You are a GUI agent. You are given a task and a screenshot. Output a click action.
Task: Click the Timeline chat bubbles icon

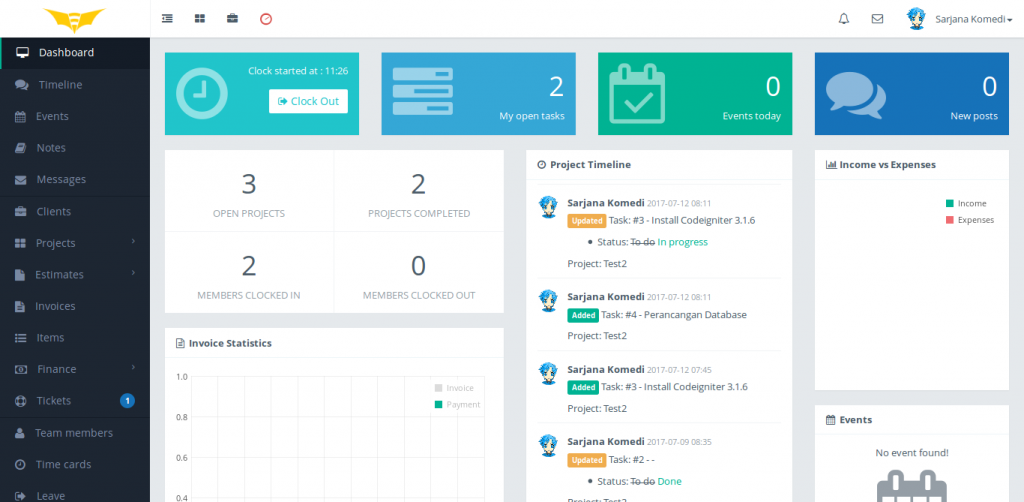[x=22, y=85]
